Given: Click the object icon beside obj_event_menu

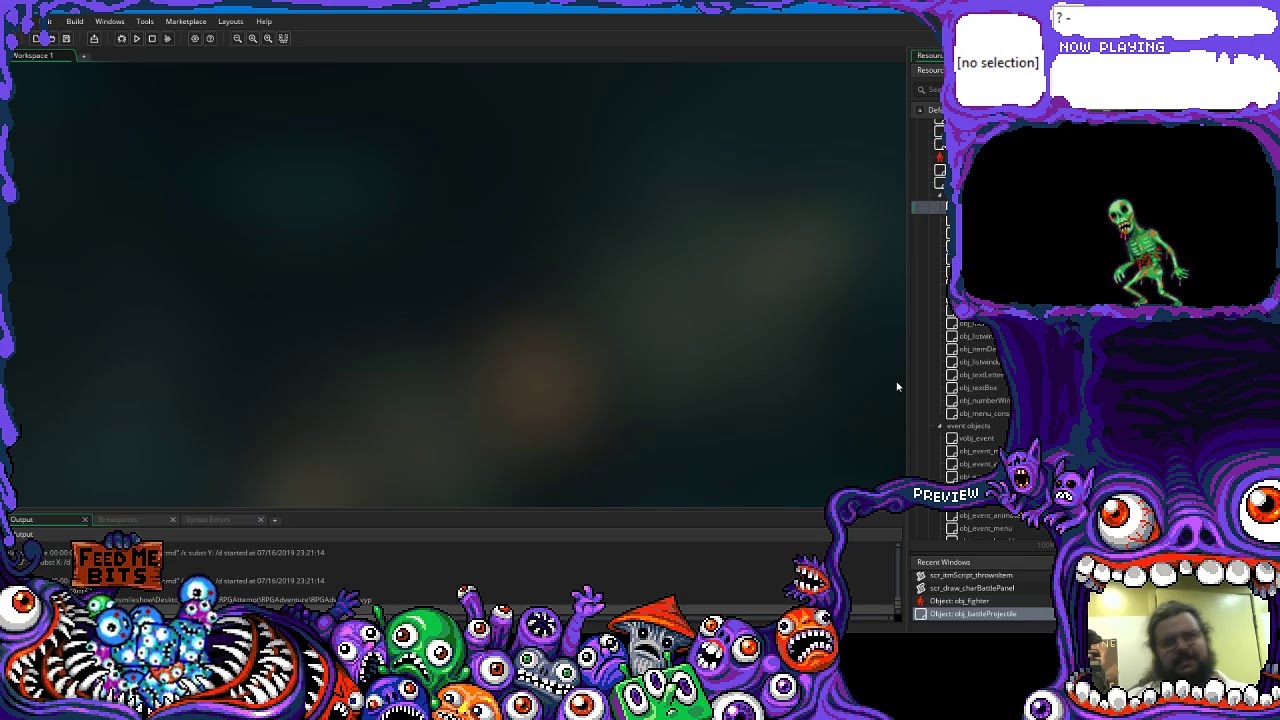Looking at the screenshot, I should pos(951,529).
